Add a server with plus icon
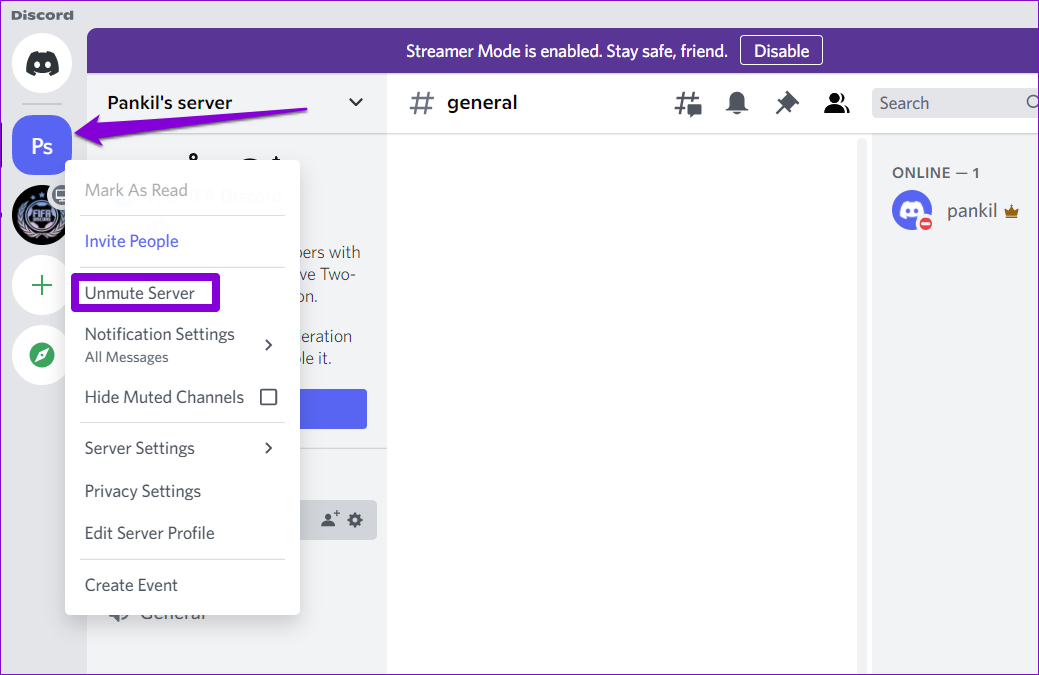Screen dimensions: 1039x675 (x=42, y=286)
